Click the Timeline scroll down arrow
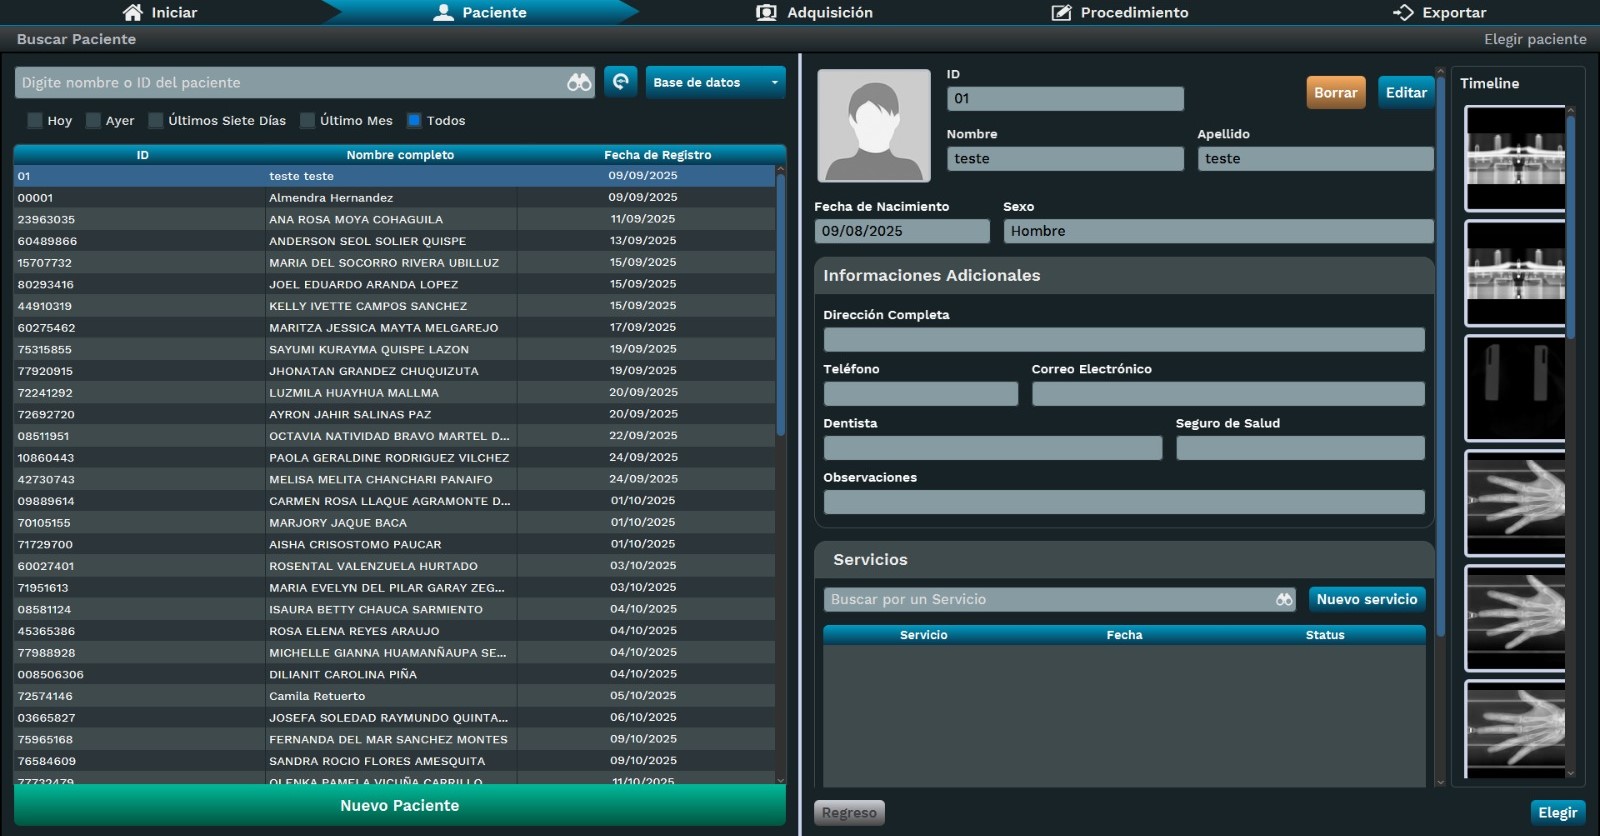1600x836 pixels. [x=1570, y=773]
